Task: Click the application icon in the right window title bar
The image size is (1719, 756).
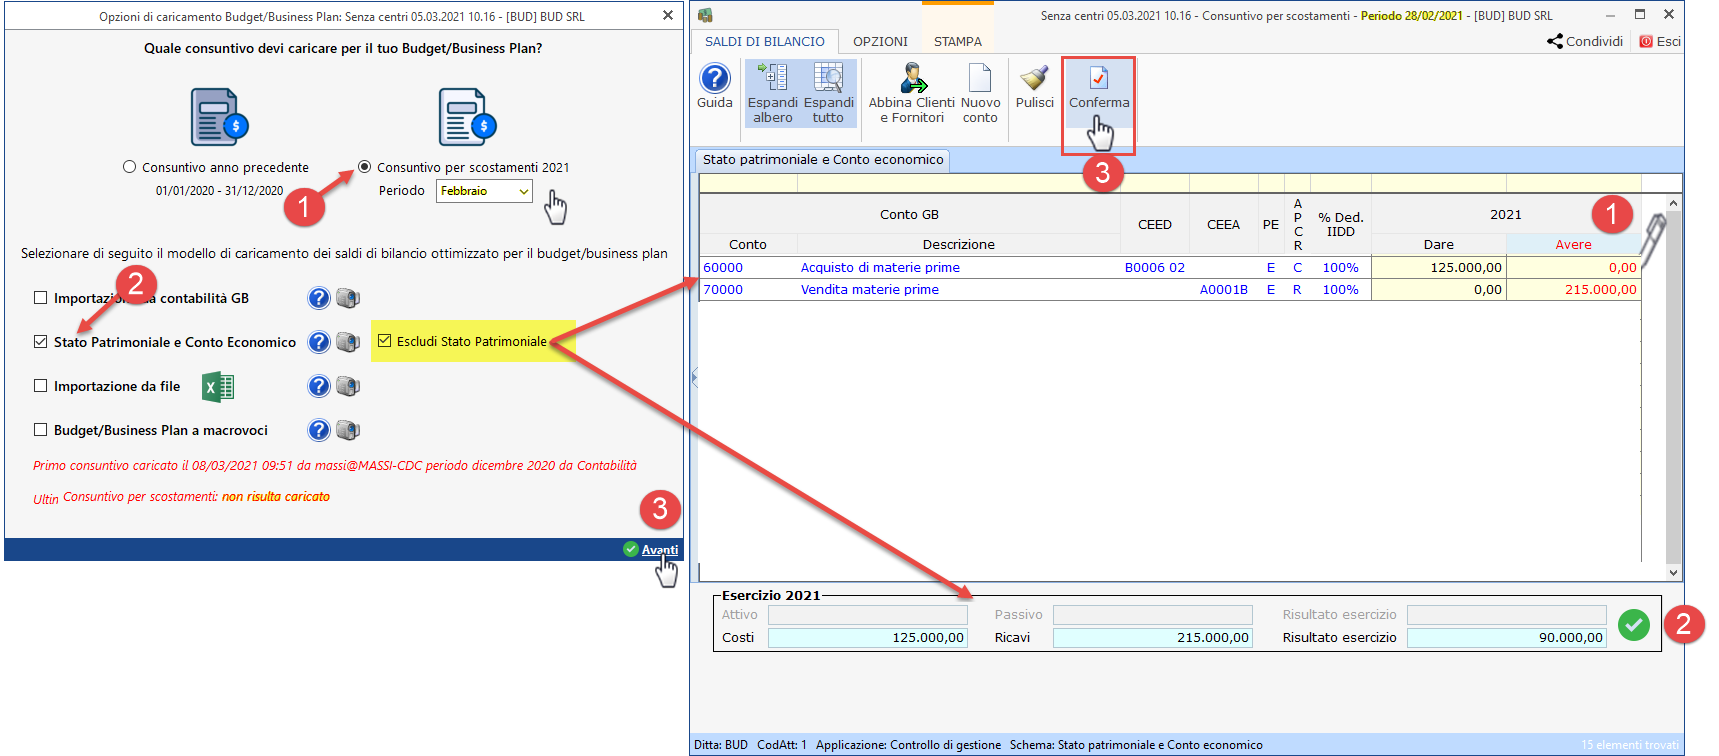Action: point(705,15)
